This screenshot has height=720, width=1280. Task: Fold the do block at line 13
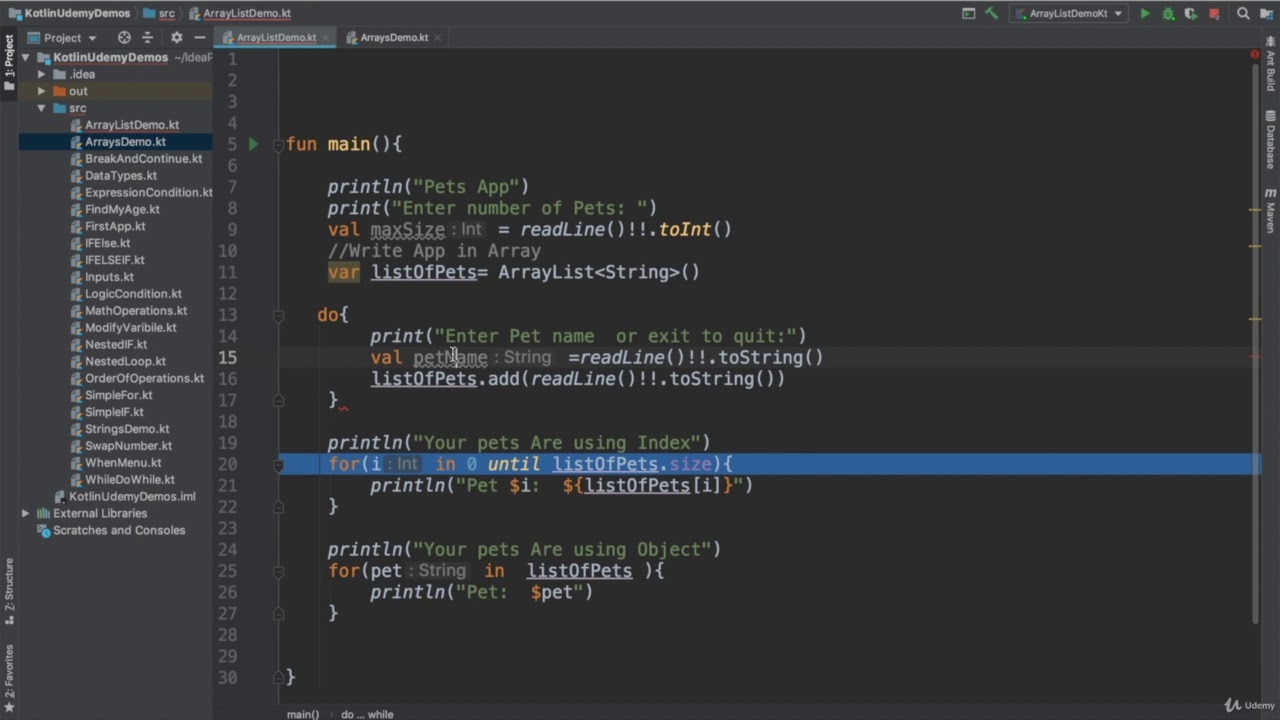pyautogui.click(x=279, y=315)
